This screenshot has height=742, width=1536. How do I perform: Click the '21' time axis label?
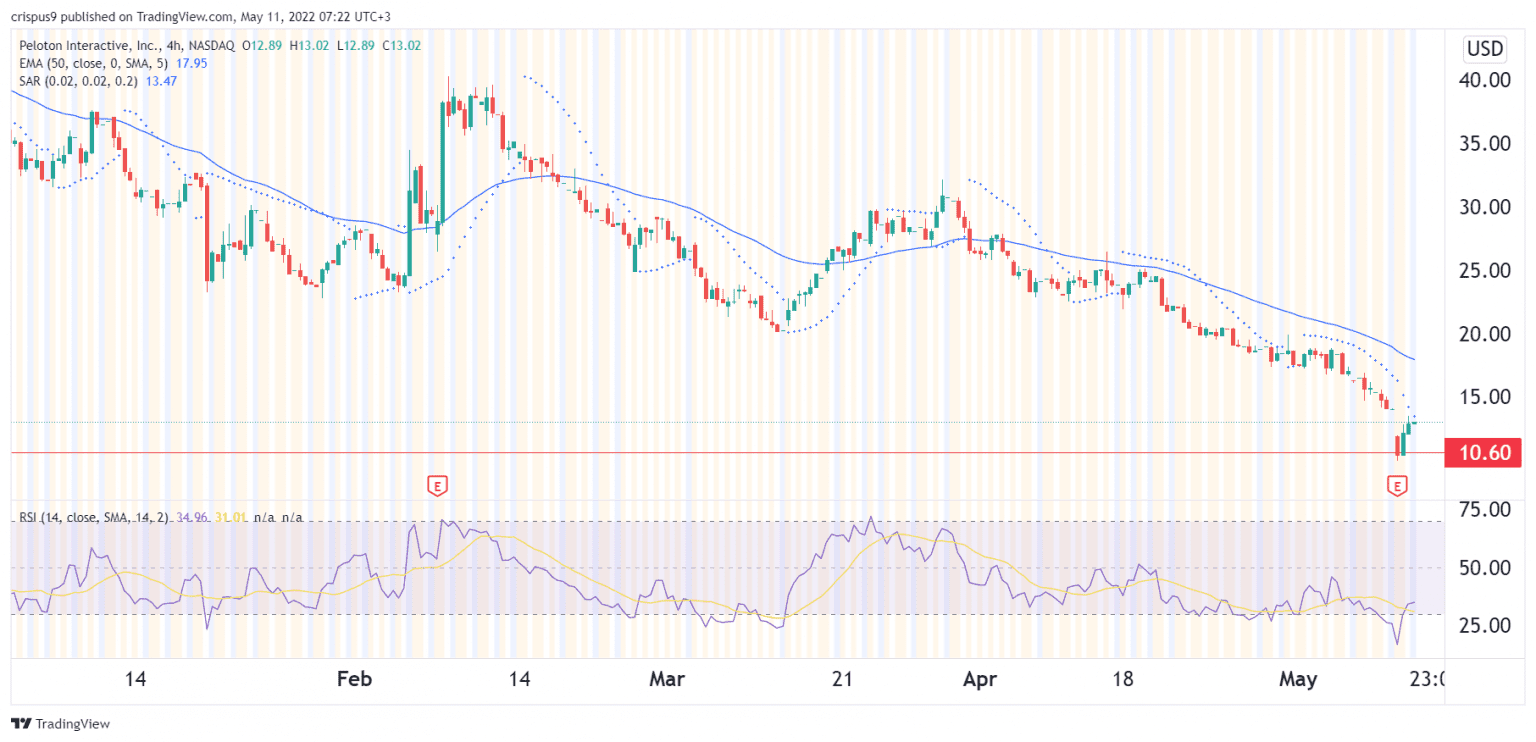click(x=842, y=680)
